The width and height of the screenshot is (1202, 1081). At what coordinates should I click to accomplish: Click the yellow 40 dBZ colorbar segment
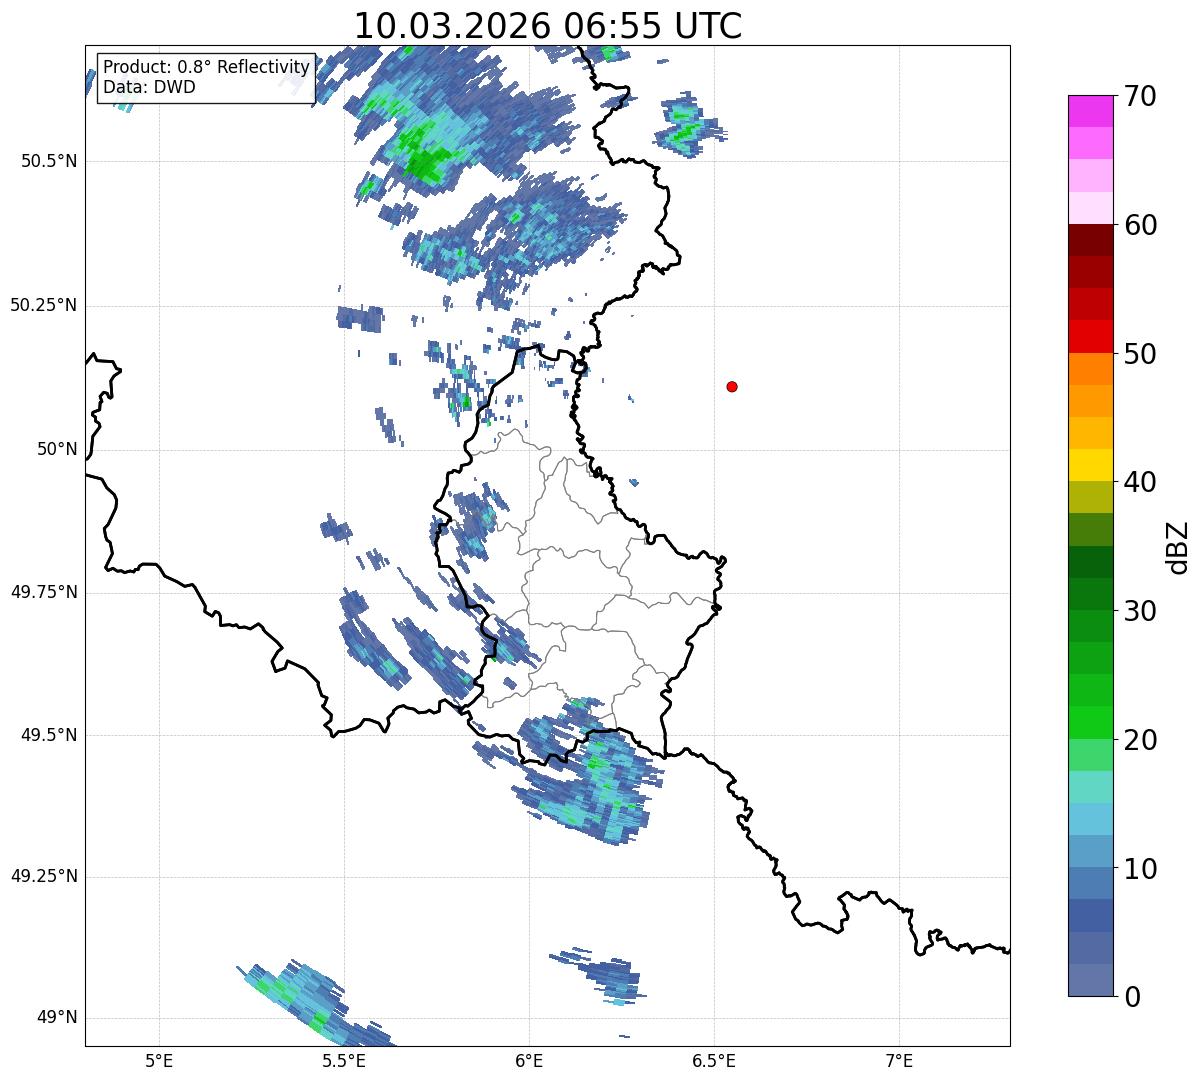coord(1090,465)
